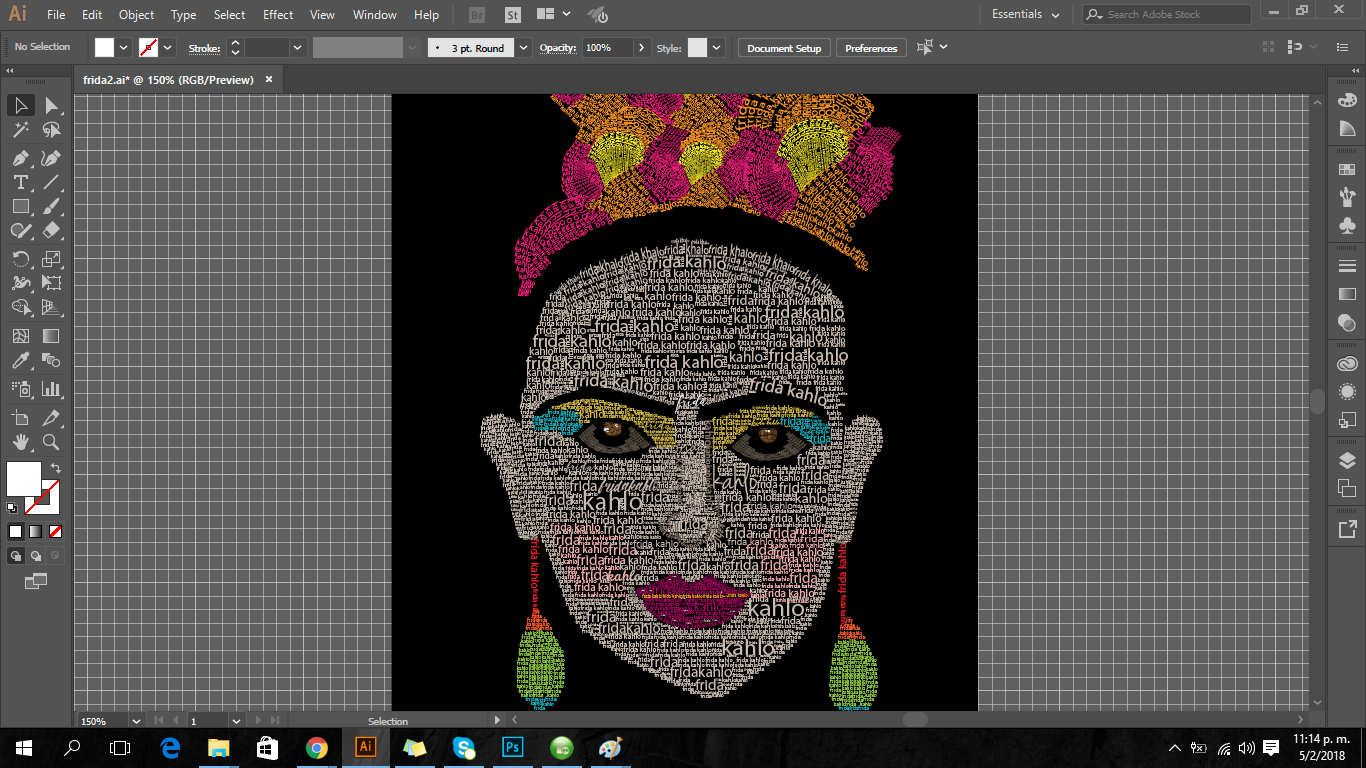Image resolution: width=1366 pixels, height=768 pixels.
Task: Click the Document Setup button
Action: 784,48
